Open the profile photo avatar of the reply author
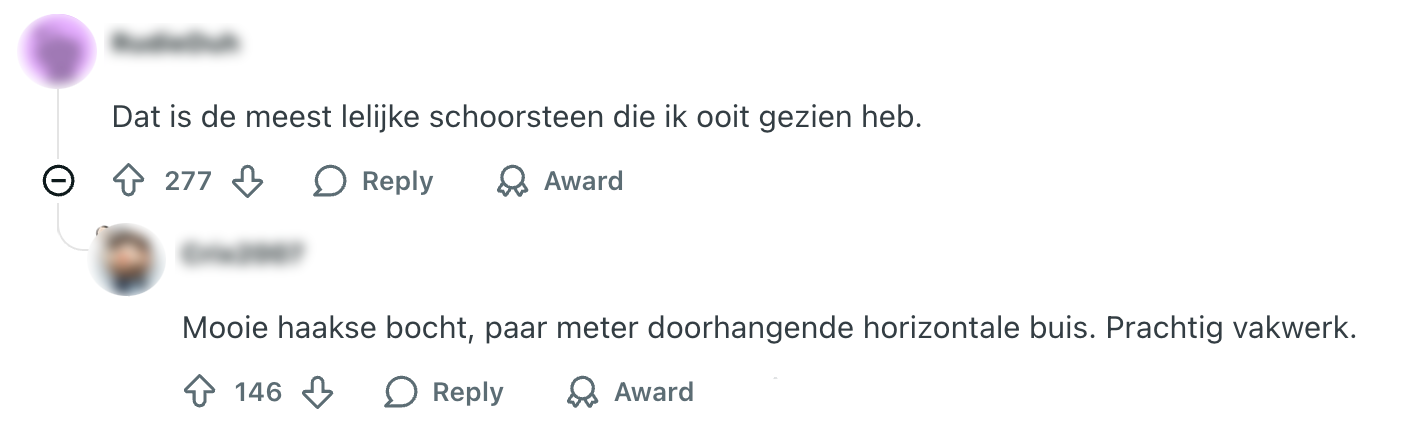Viewport: 1404px width, 426px height. click(x=128, y=259)
